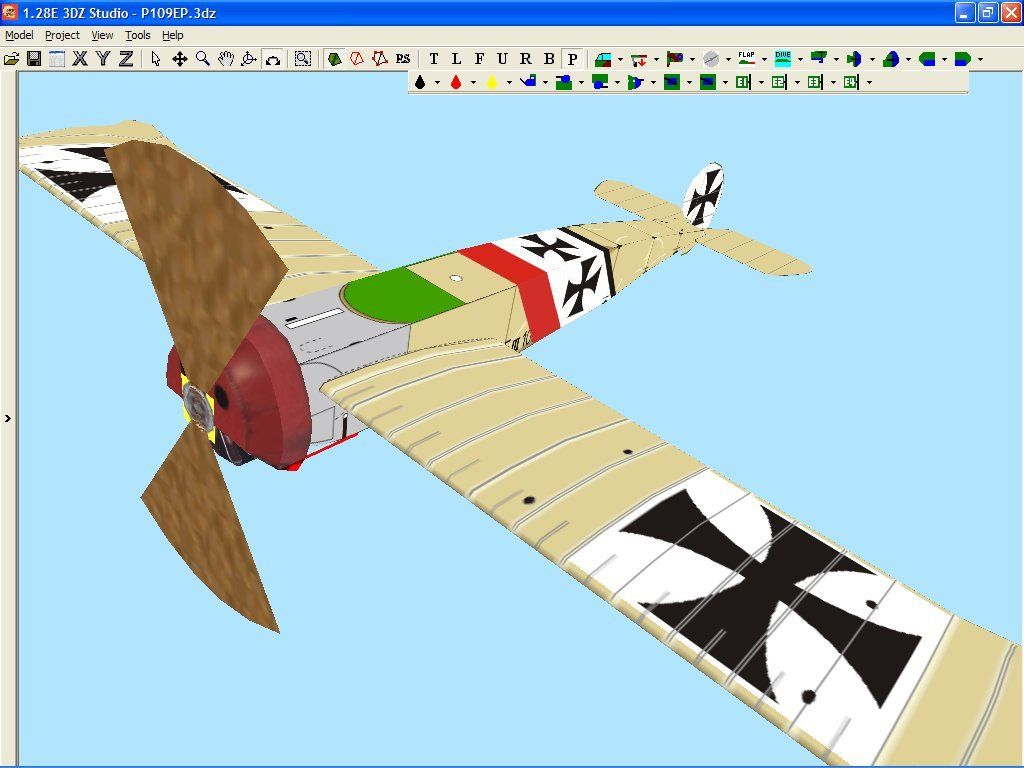1024x768 pixels.
Task: Click the zoom-to-region icon with dashed frame
Action: click(302, 59)
